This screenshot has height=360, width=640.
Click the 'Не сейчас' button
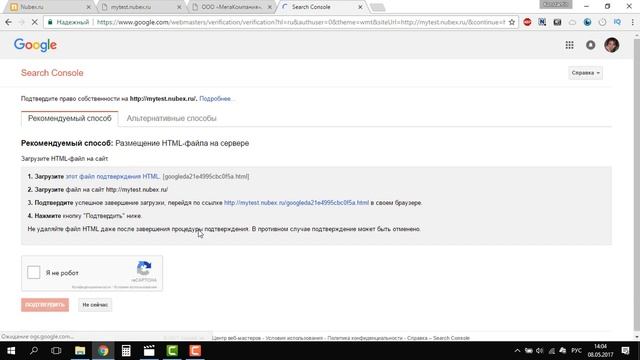95,304
